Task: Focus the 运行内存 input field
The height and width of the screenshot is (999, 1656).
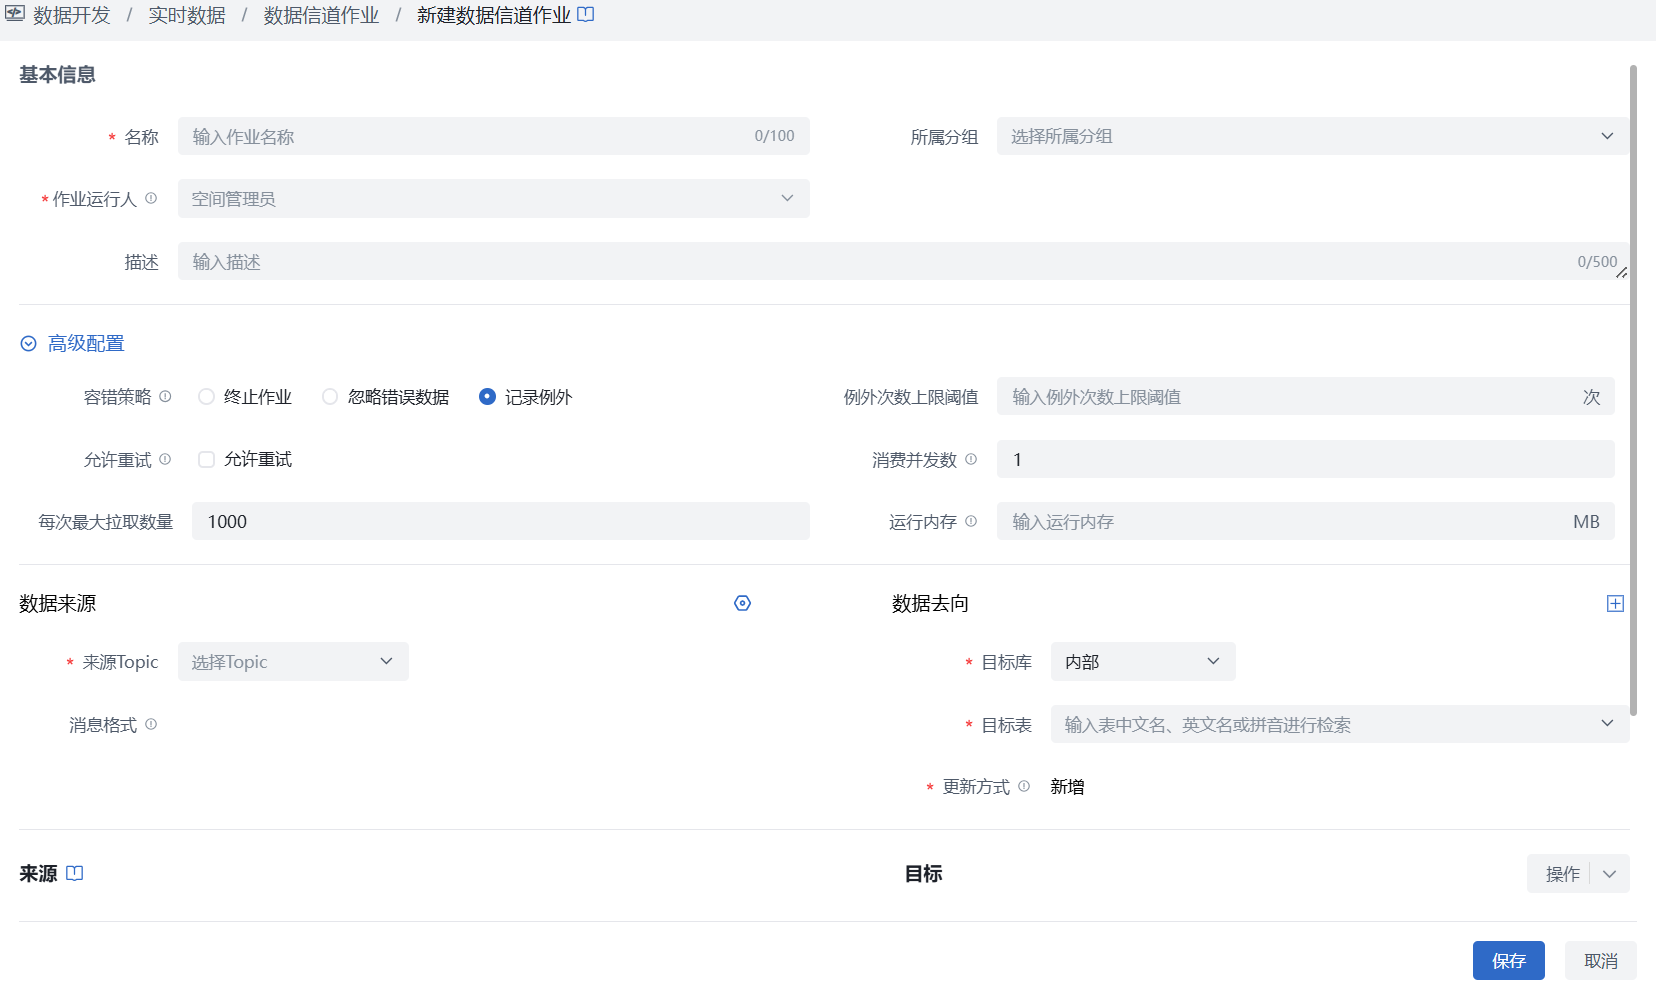Action: click(1305, 521)
